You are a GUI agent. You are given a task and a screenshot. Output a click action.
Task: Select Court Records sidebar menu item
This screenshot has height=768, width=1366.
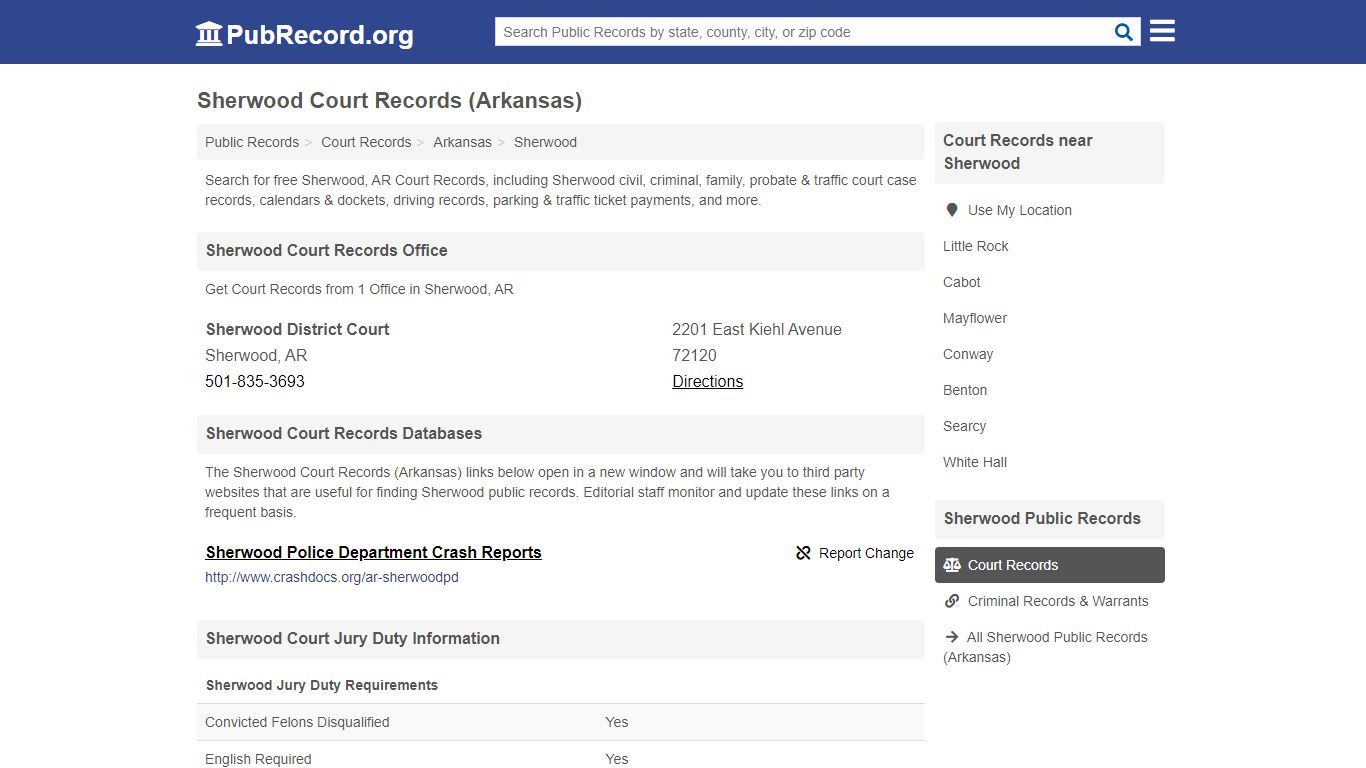1050,565
